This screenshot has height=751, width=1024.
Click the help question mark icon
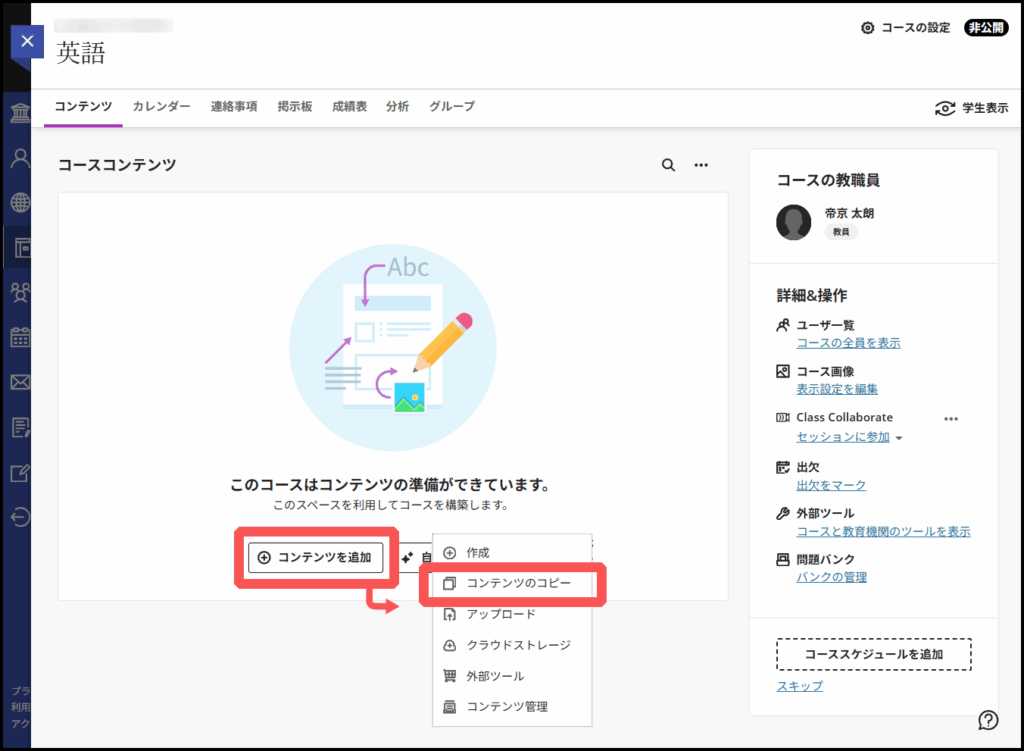(988, 720)
